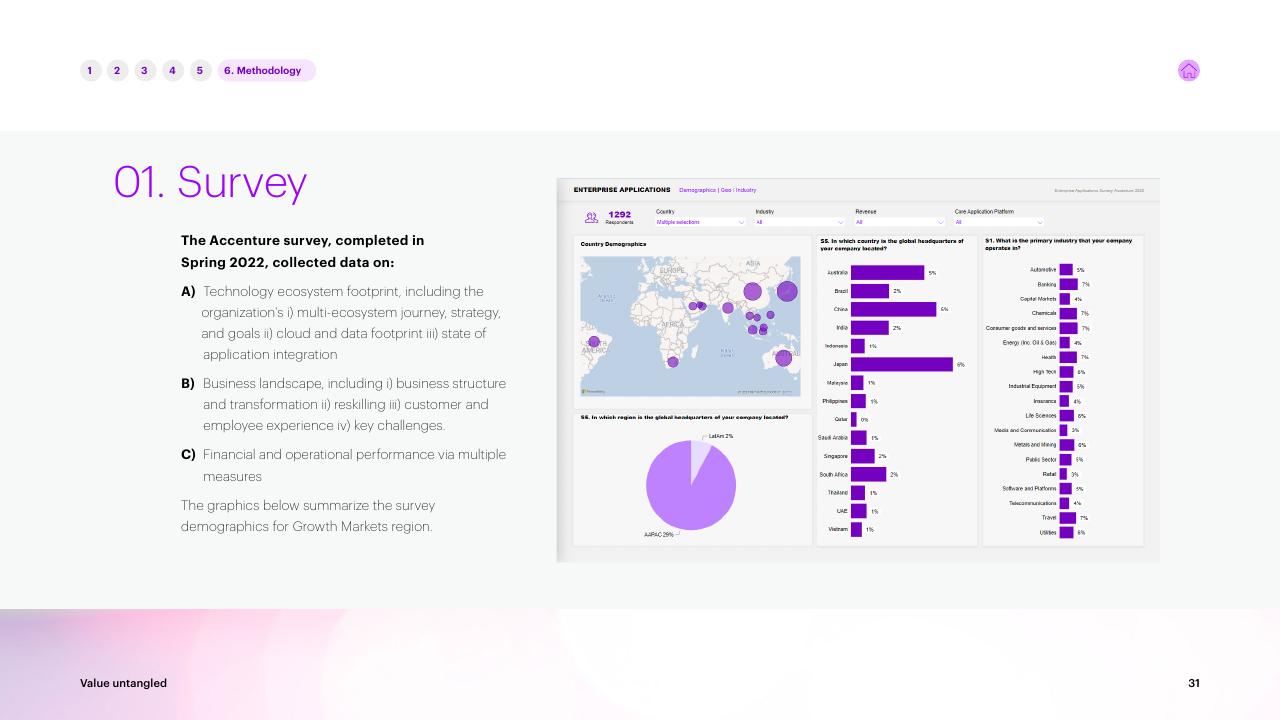
Task: Jump to section 2 pill
Action: [117, 70]
